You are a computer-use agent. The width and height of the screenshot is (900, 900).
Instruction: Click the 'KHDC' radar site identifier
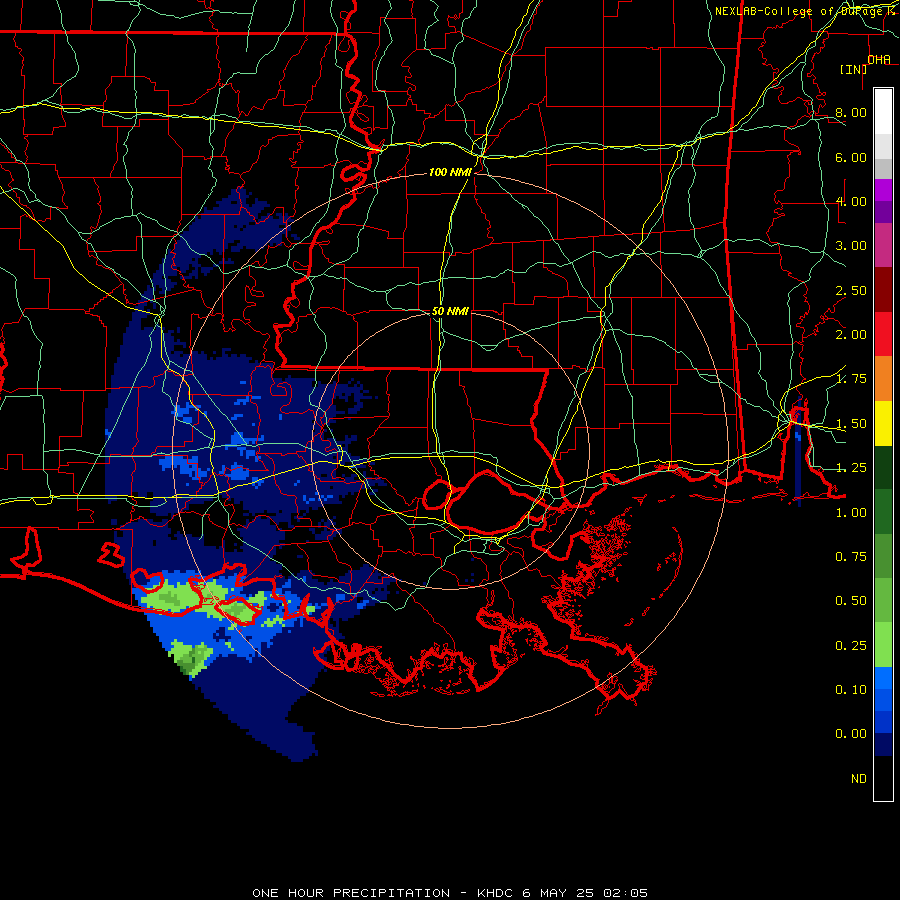495,893
